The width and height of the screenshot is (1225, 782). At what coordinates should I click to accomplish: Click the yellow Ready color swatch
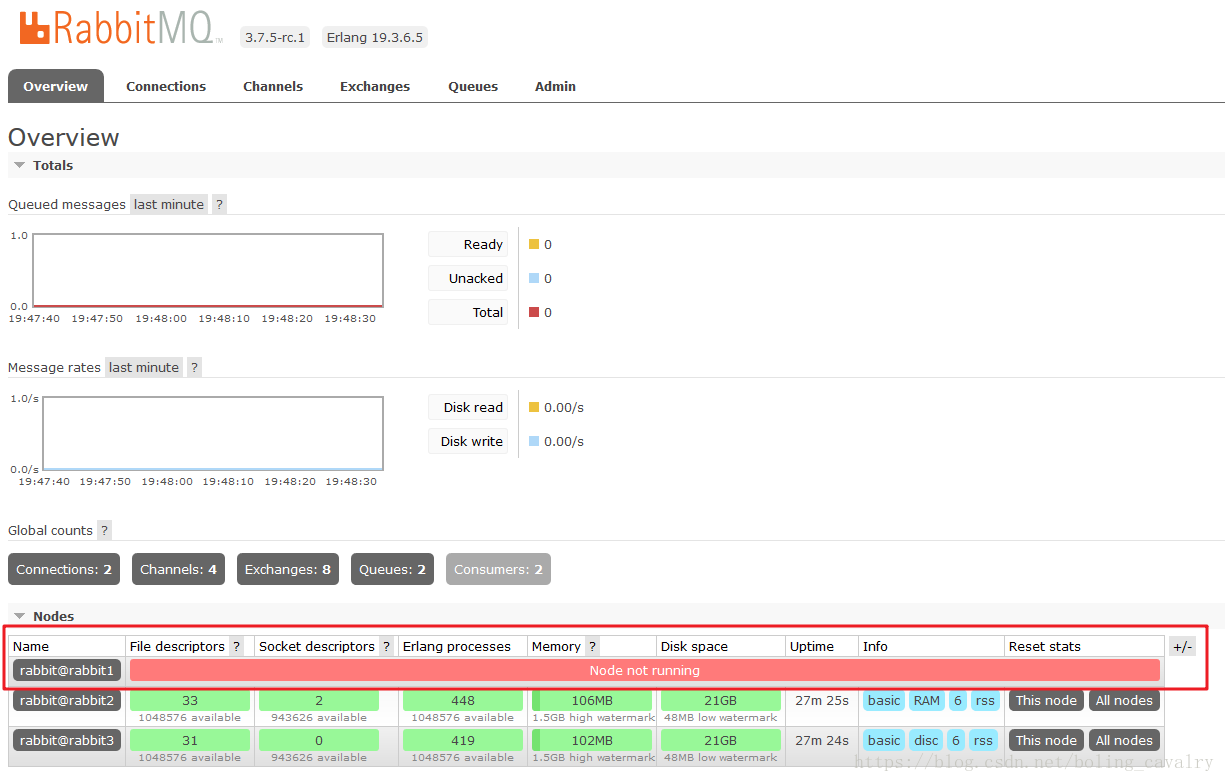(534, 244)
